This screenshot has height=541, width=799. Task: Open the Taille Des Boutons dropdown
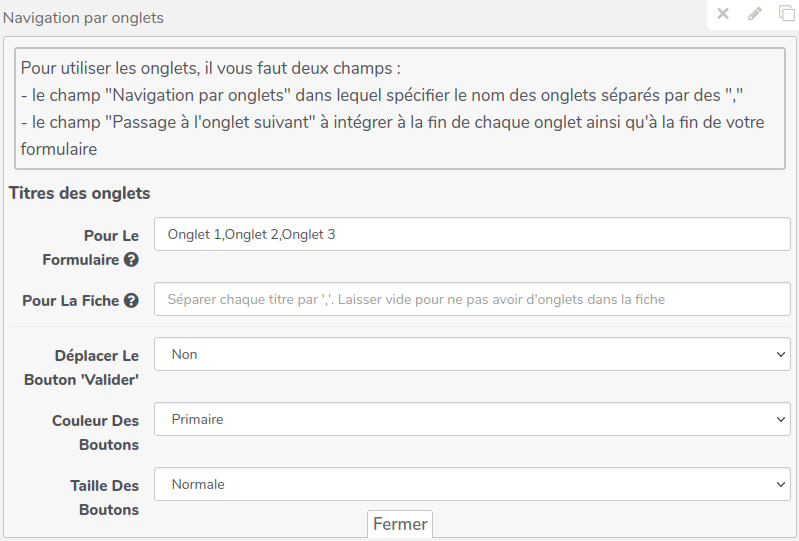[x=472, y=484]
